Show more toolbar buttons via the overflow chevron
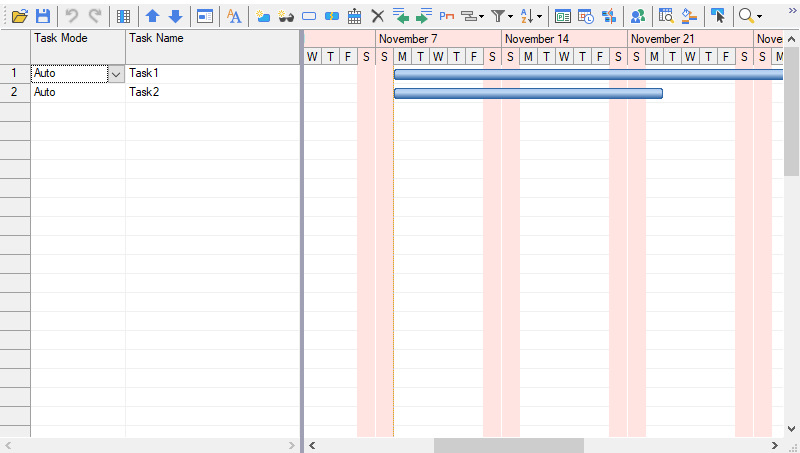800x453 pixels. click(x=791, y=12)
